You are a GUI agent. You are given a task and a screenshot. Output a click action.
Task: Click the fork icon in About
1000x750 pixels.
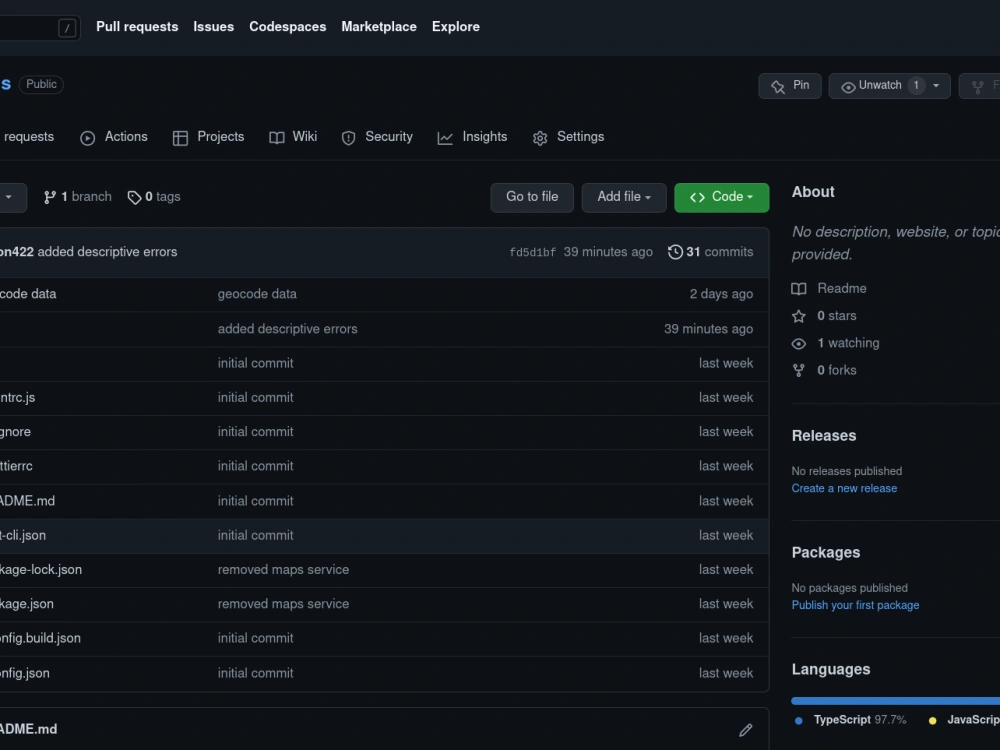tap(798, 371)
